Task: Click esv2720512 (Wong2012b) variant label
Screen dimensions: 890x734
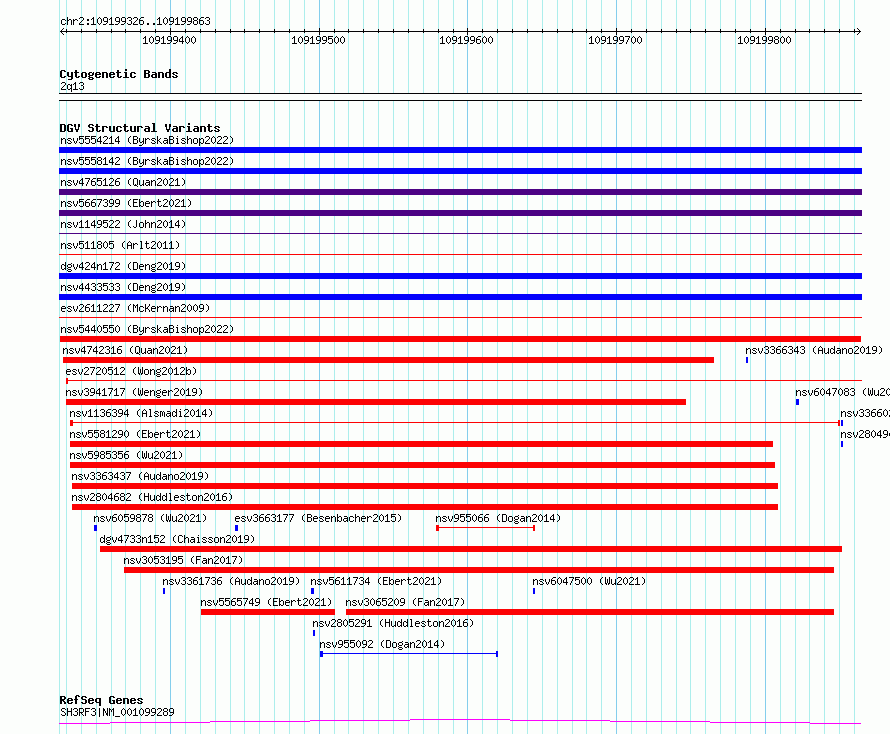Action: (x=131, y=371)
